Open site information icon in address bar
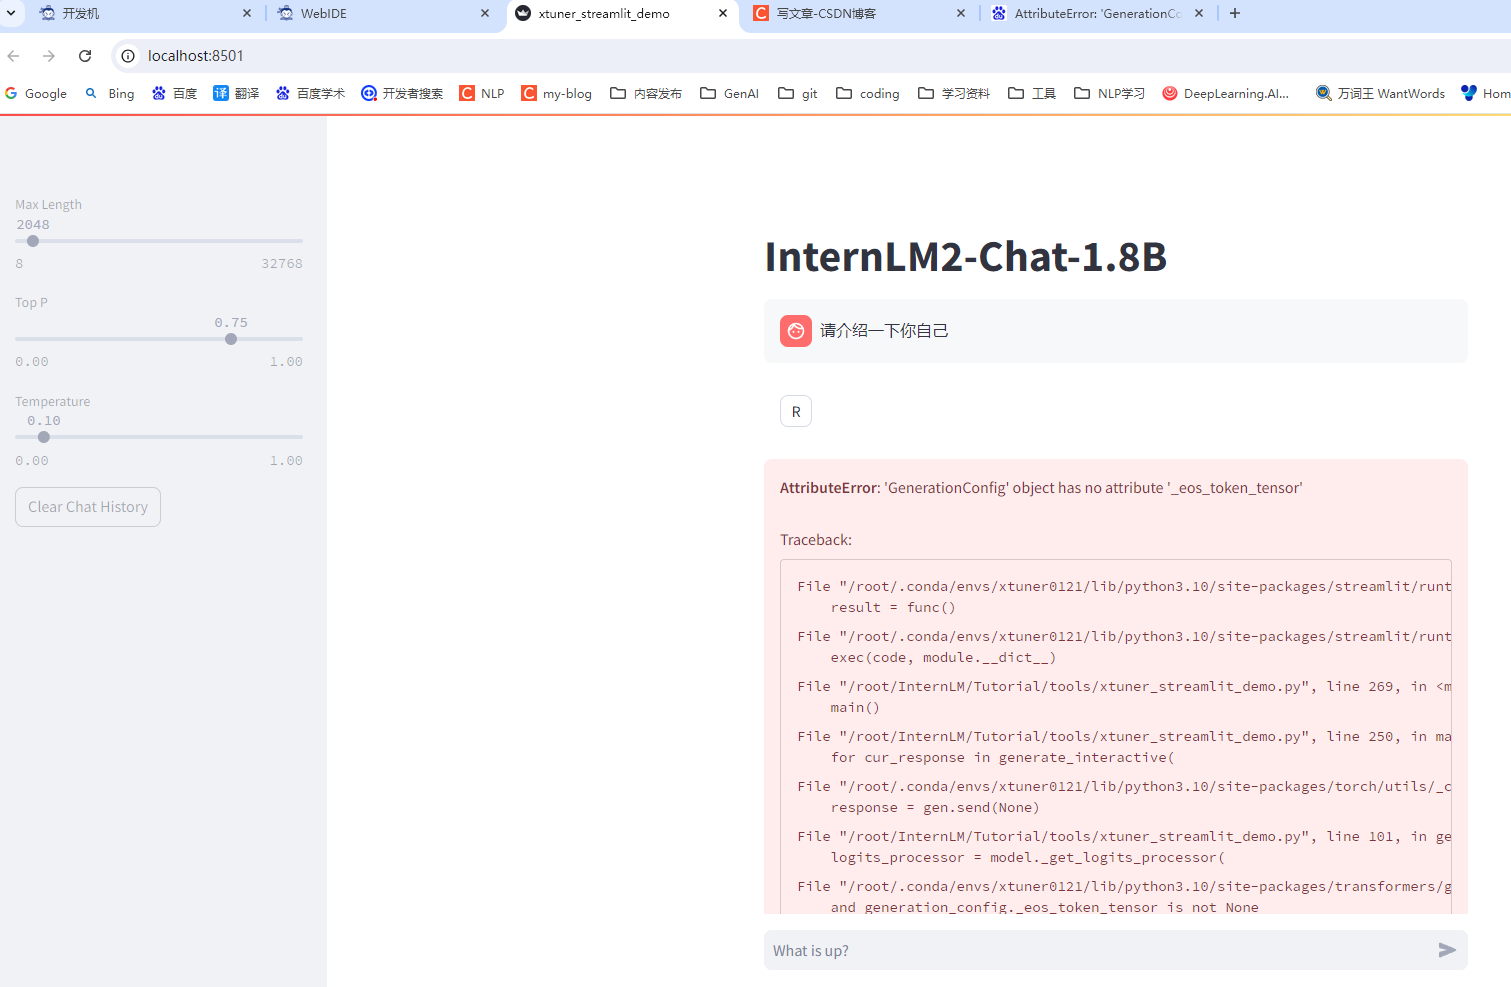Screen dimensions: 1511x987 point(128,56)
